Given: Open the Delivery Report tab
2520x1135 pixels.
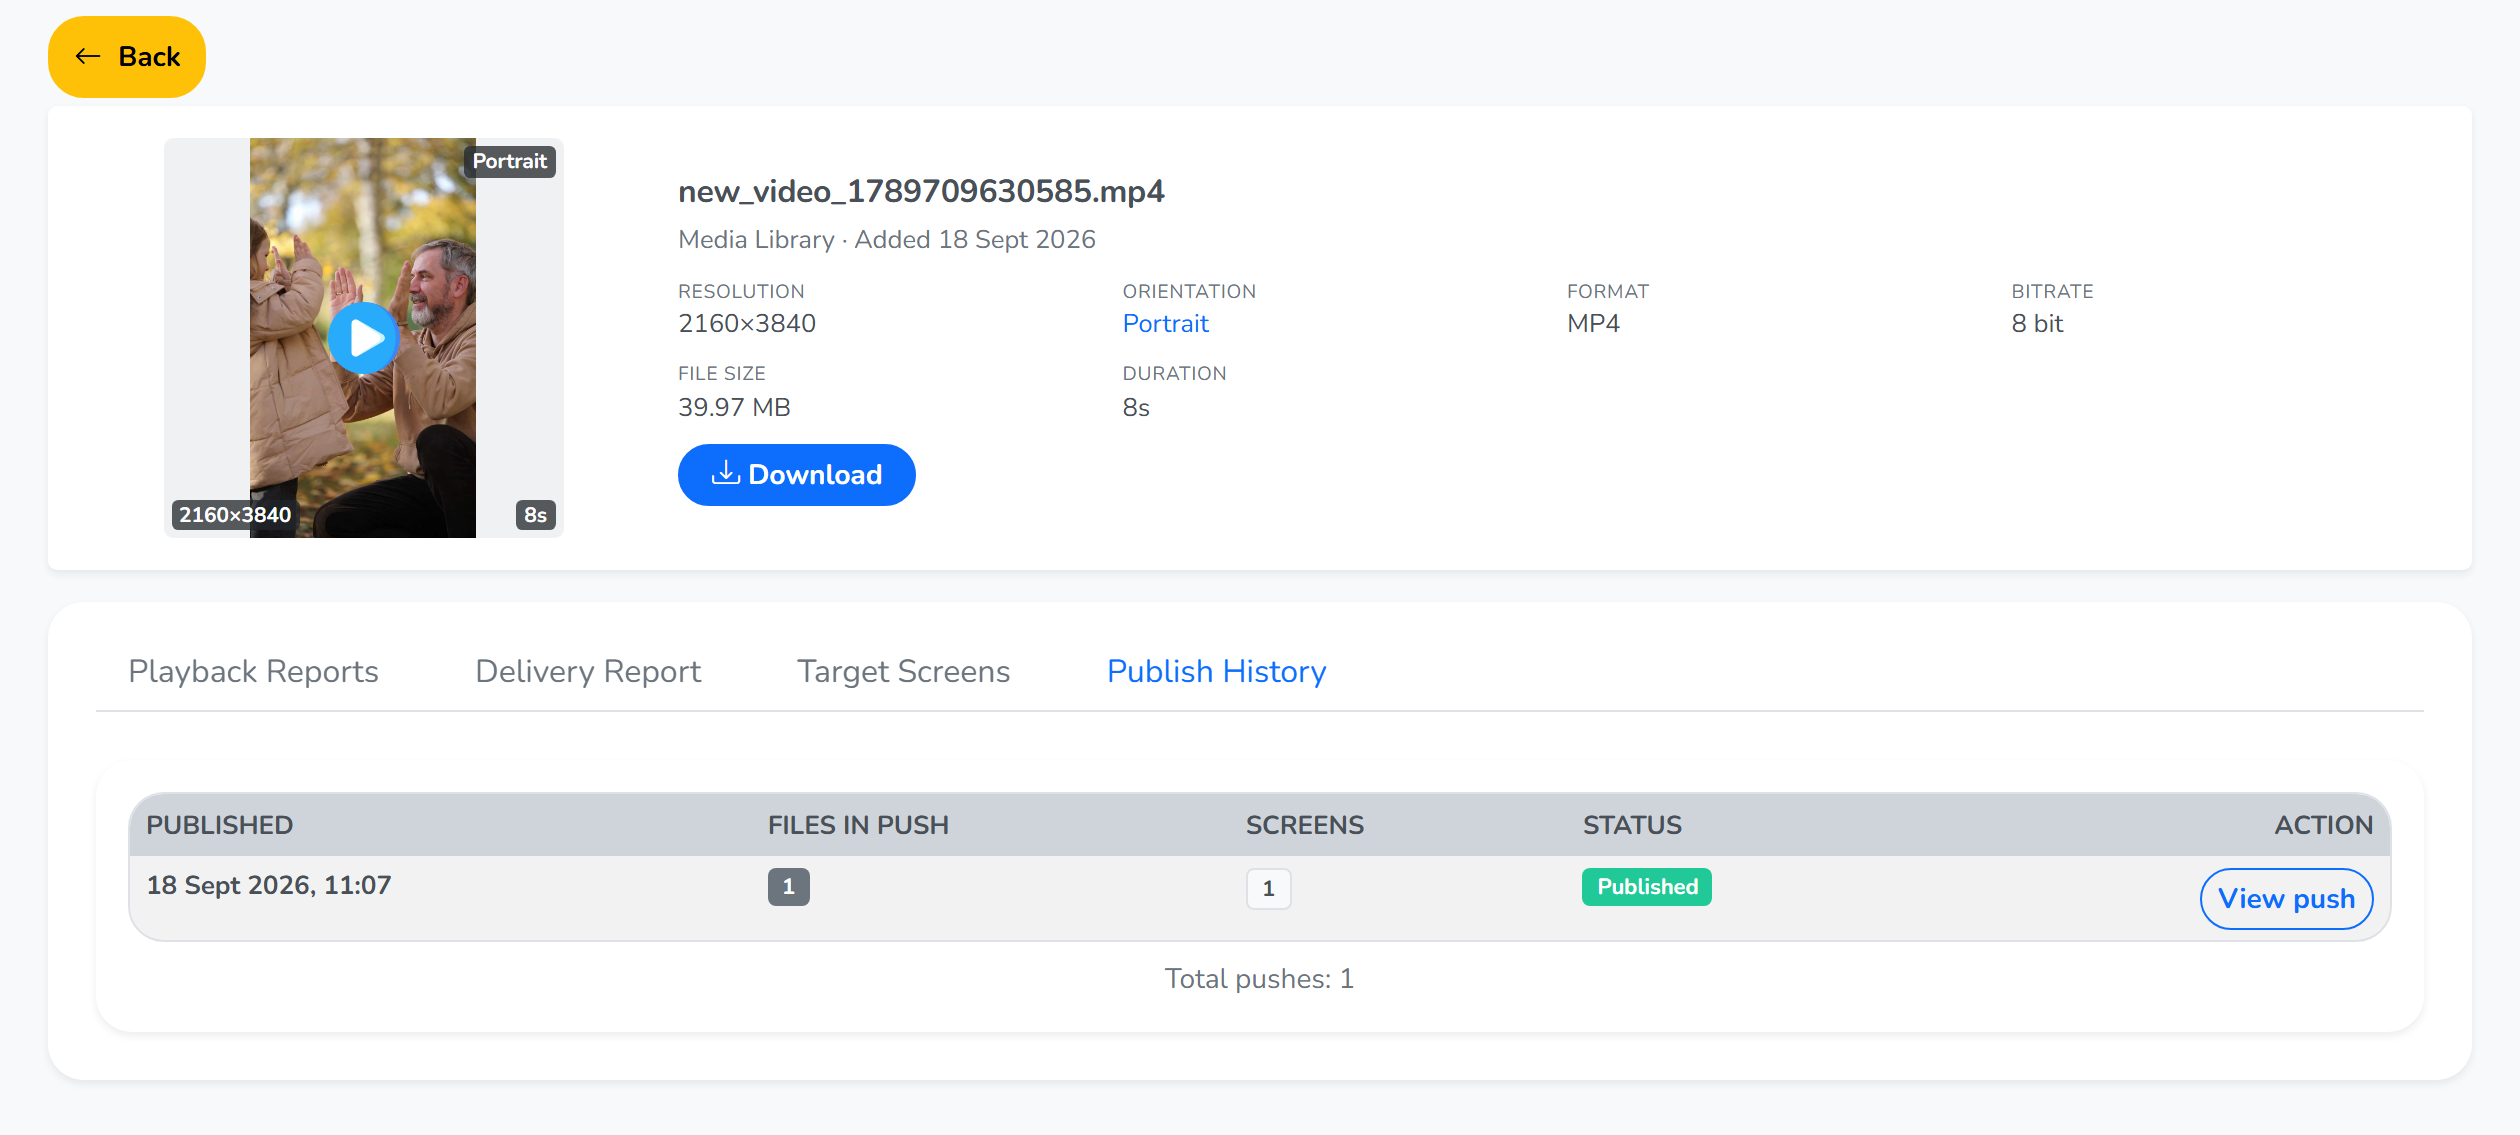Looking at the screenshot, I should click(588, 671).
